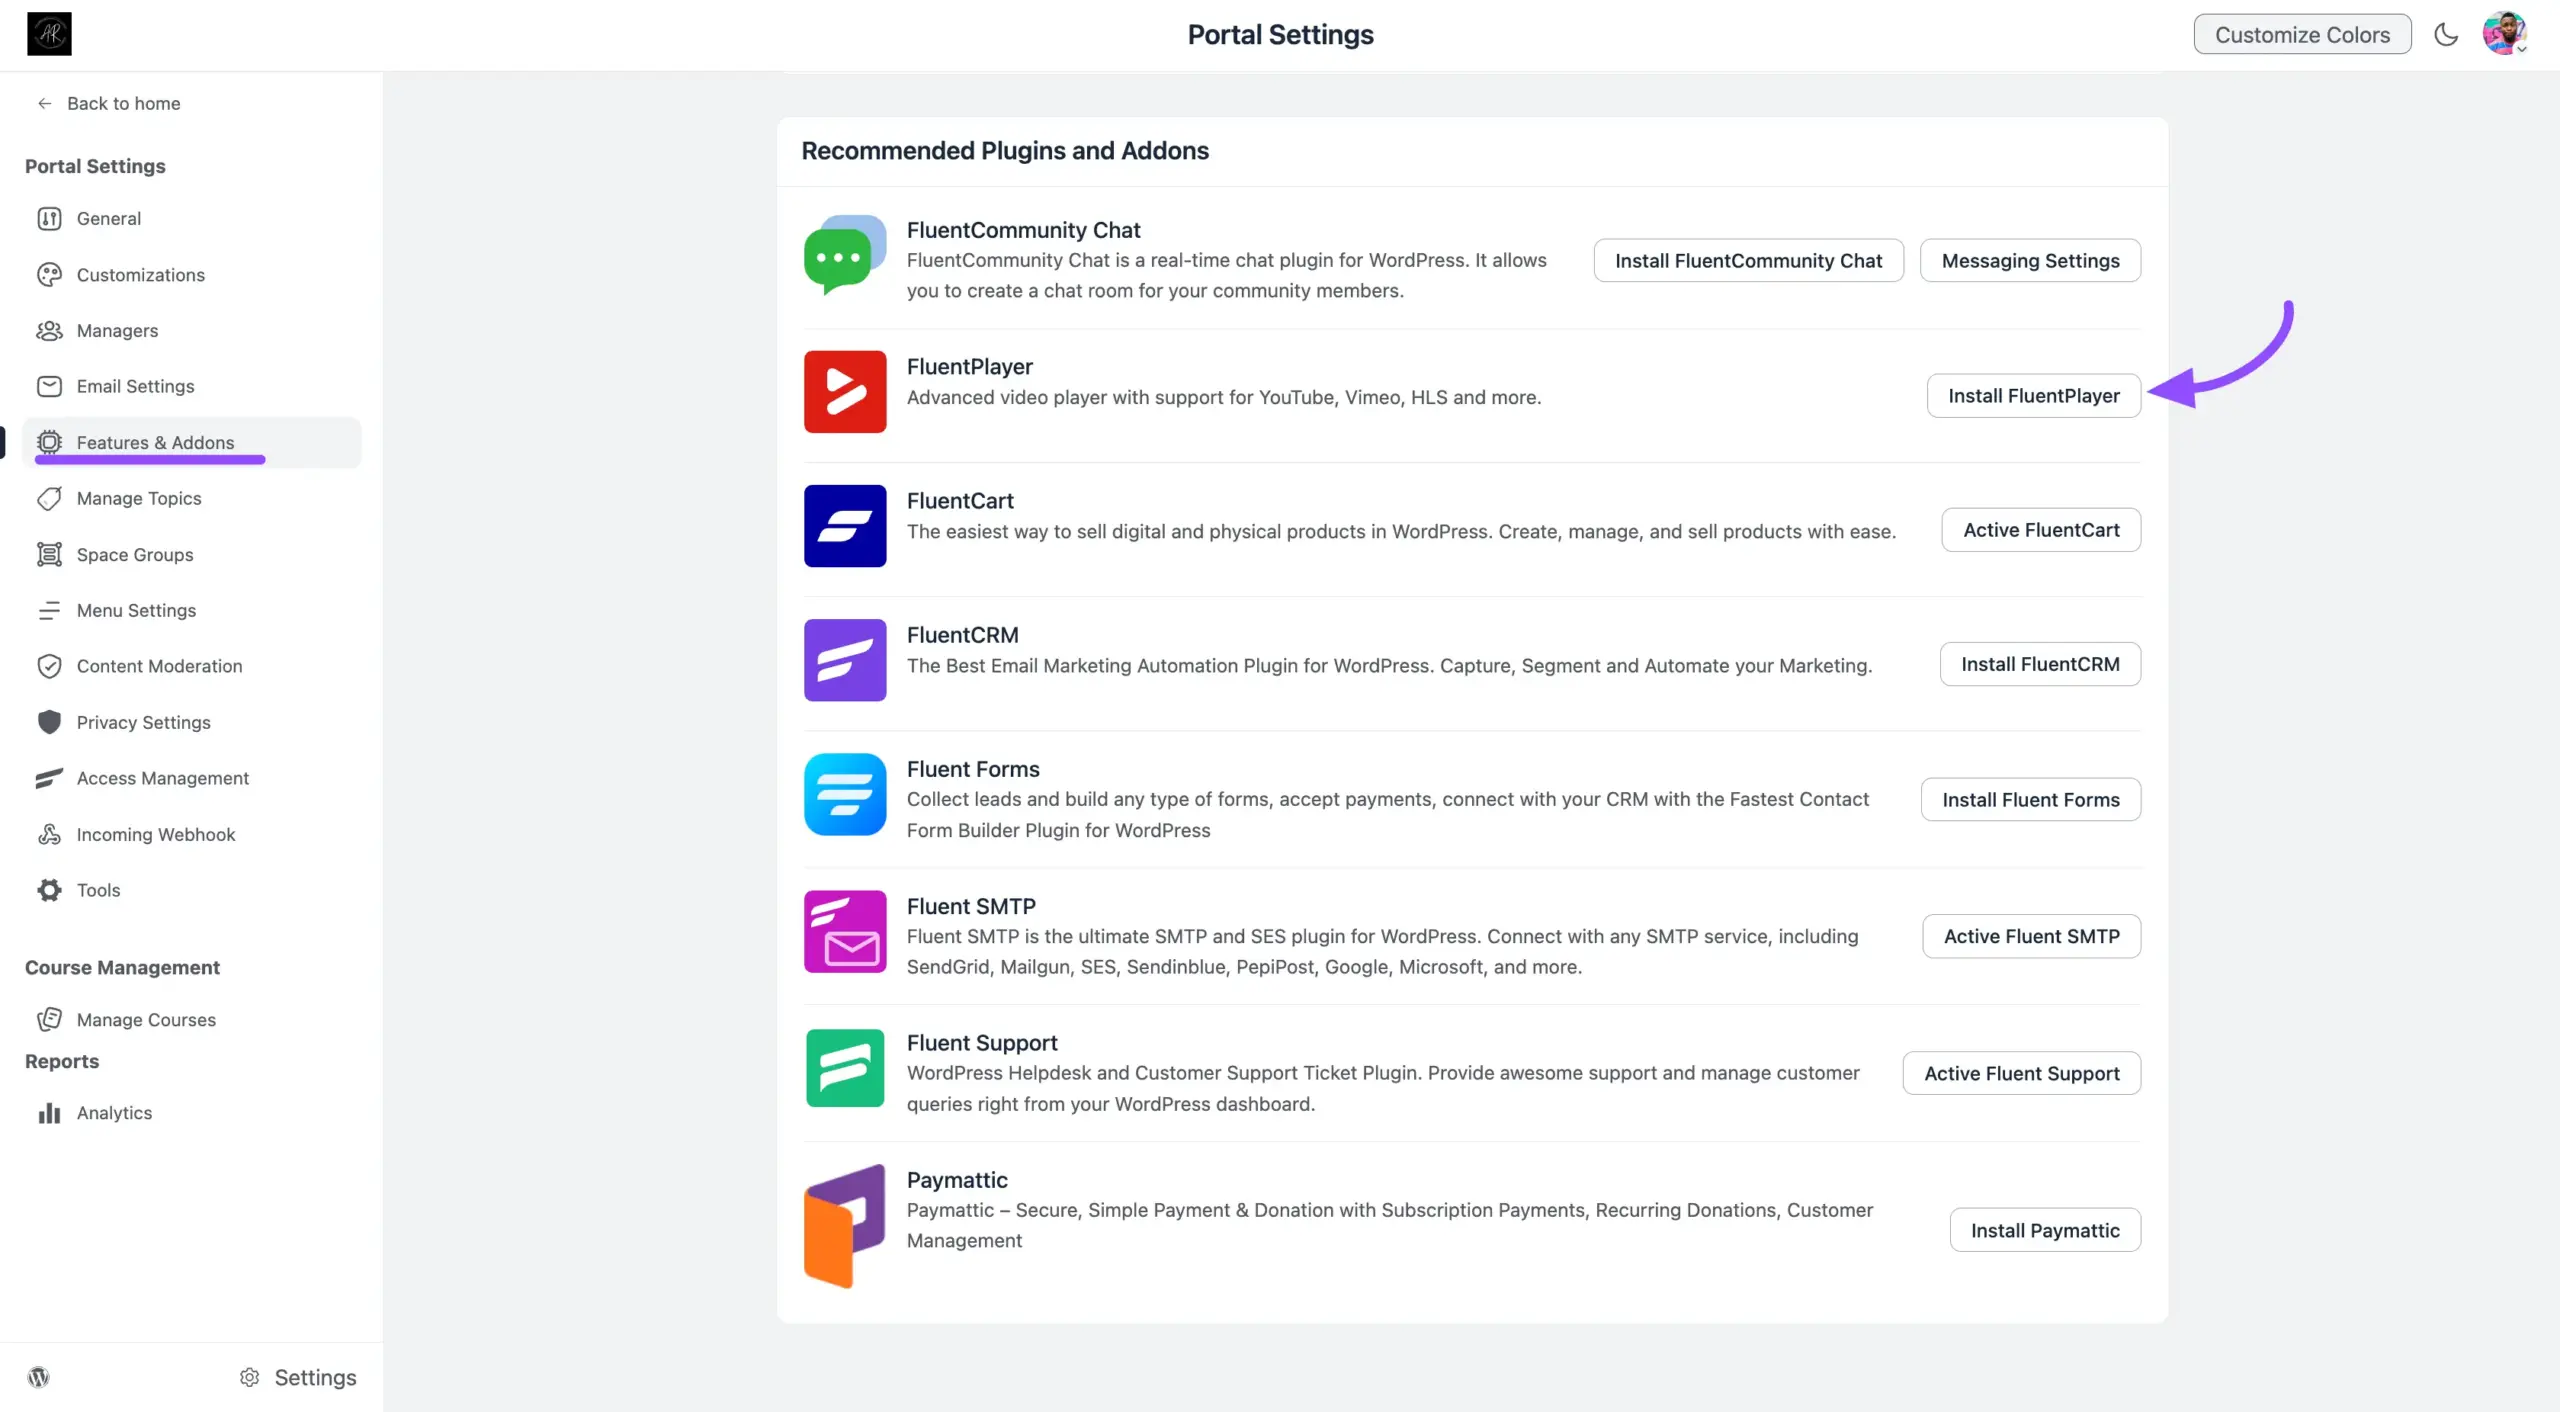Click the Analytics bar chart icon
Viewport: 2560px width, 1412px height.
pos(49,1113)
